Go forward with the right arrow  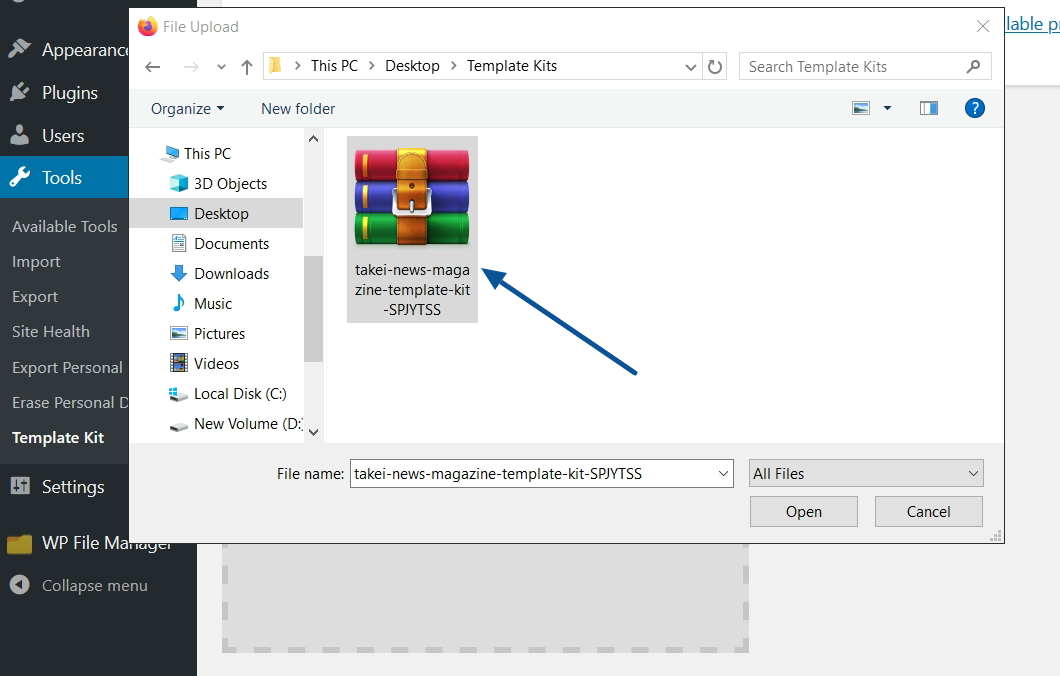pyautogui.click(x=191, y=66)
